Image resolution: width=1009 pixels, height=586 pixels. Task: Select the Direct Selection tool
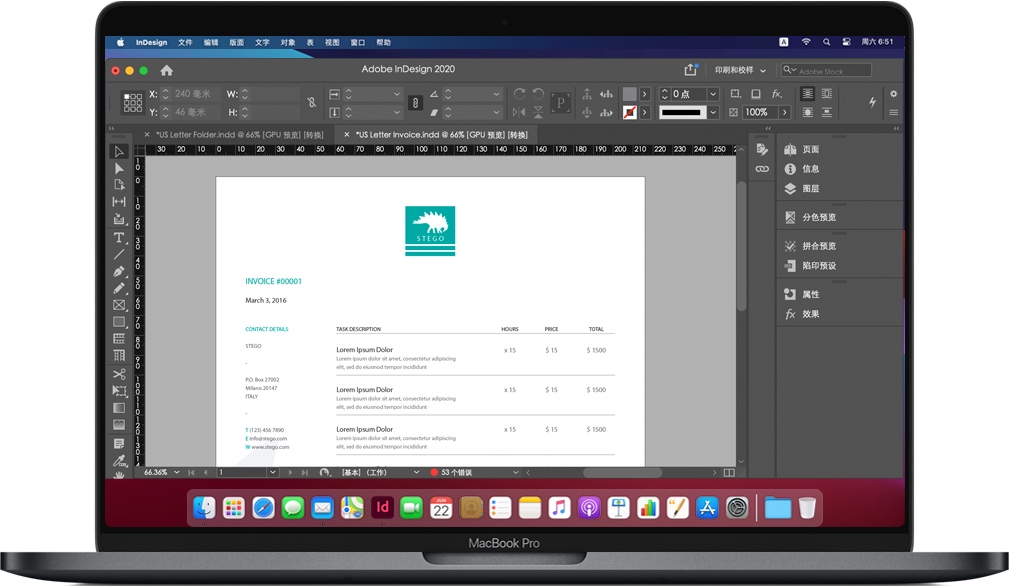click(119, 168)
